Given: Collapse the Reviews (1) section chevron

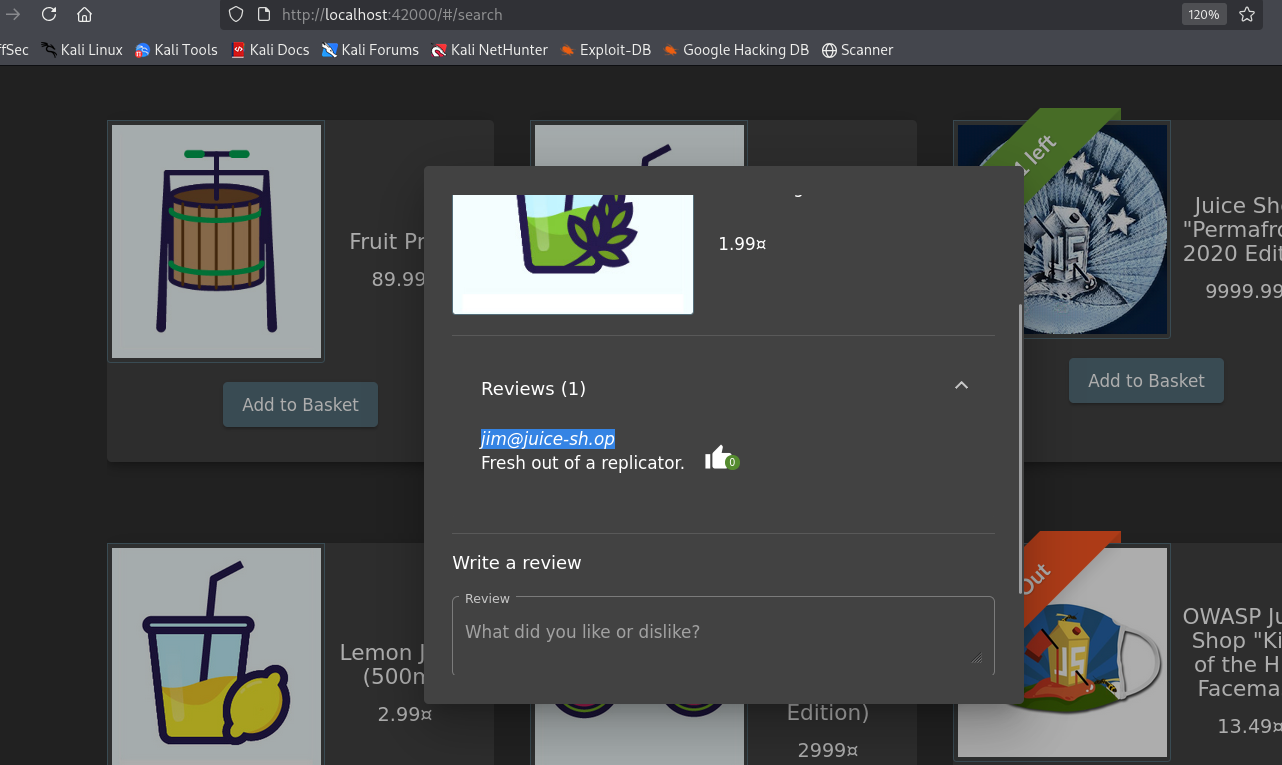Looking at the screenshot, I should pyautogui.click(x=961, y=386).
